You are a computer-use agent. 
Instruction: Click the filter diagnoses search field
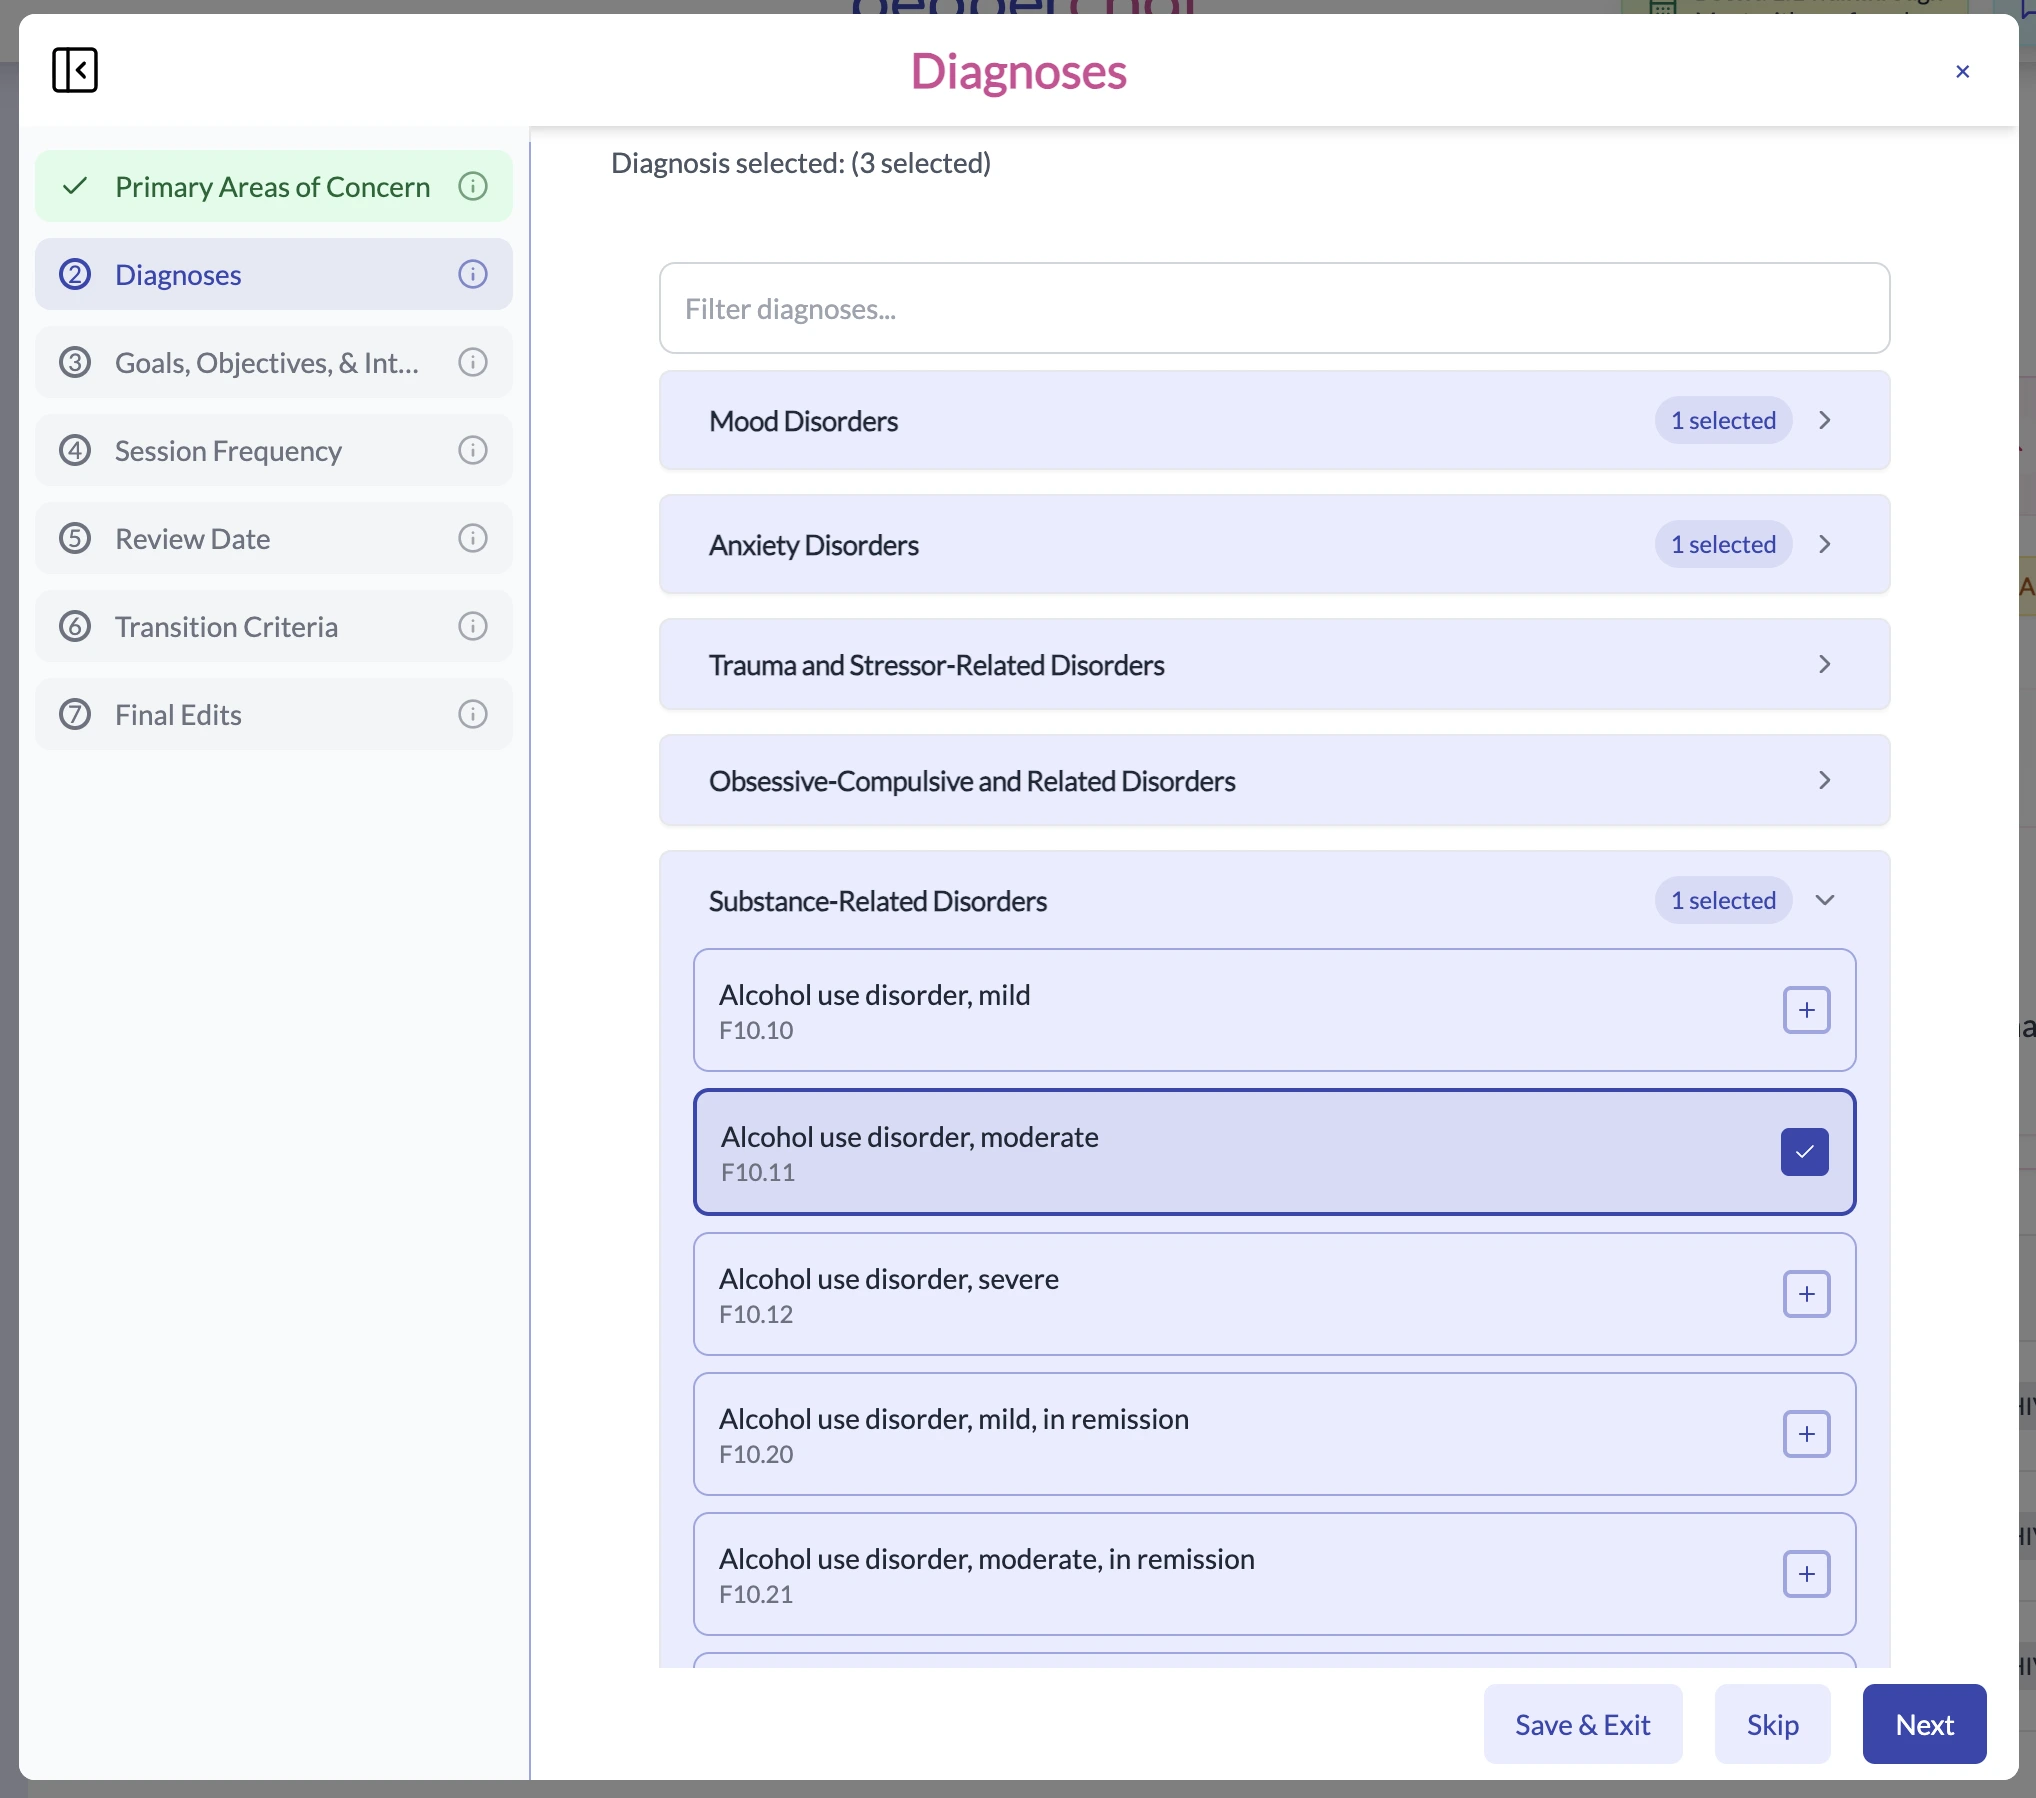pyautogui.click(x=1273, y=308)
